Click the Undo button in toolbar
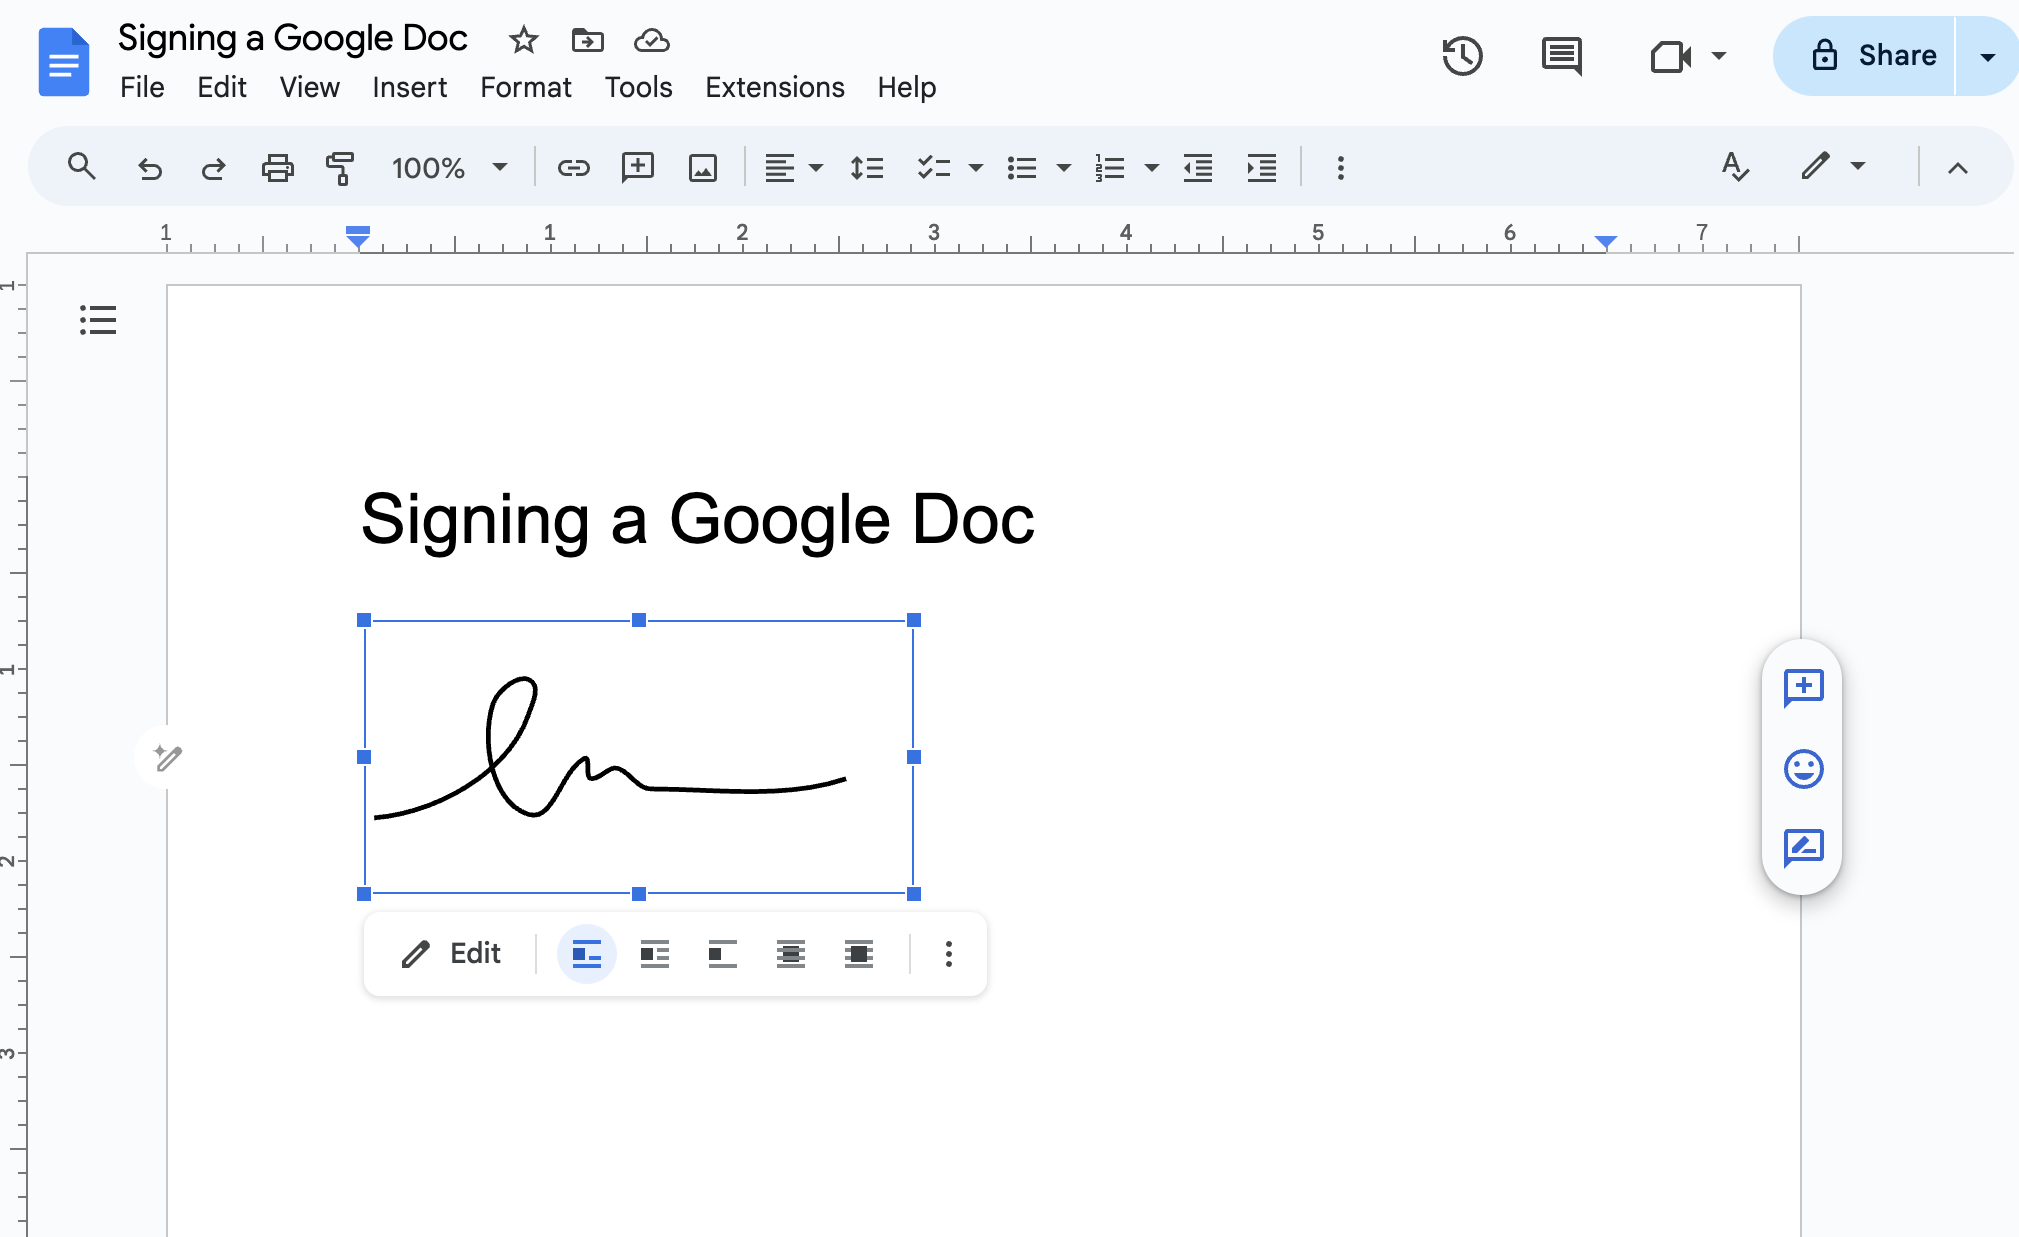 149,166
